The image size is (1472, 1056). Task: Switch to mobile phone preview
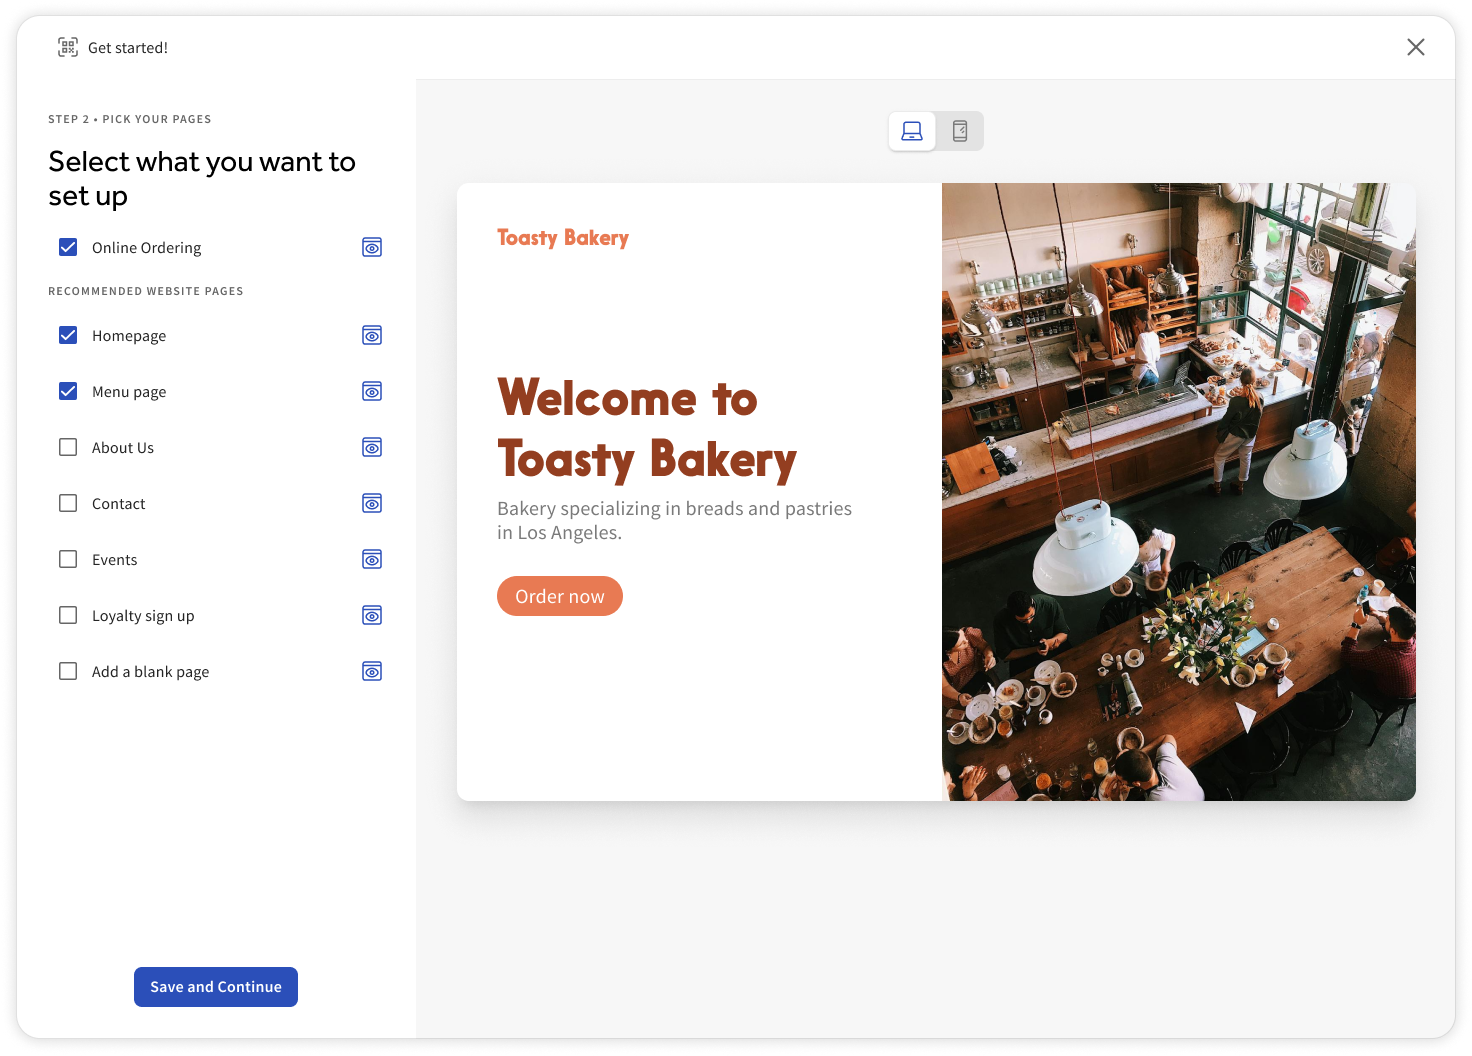(x=960, y=131)
